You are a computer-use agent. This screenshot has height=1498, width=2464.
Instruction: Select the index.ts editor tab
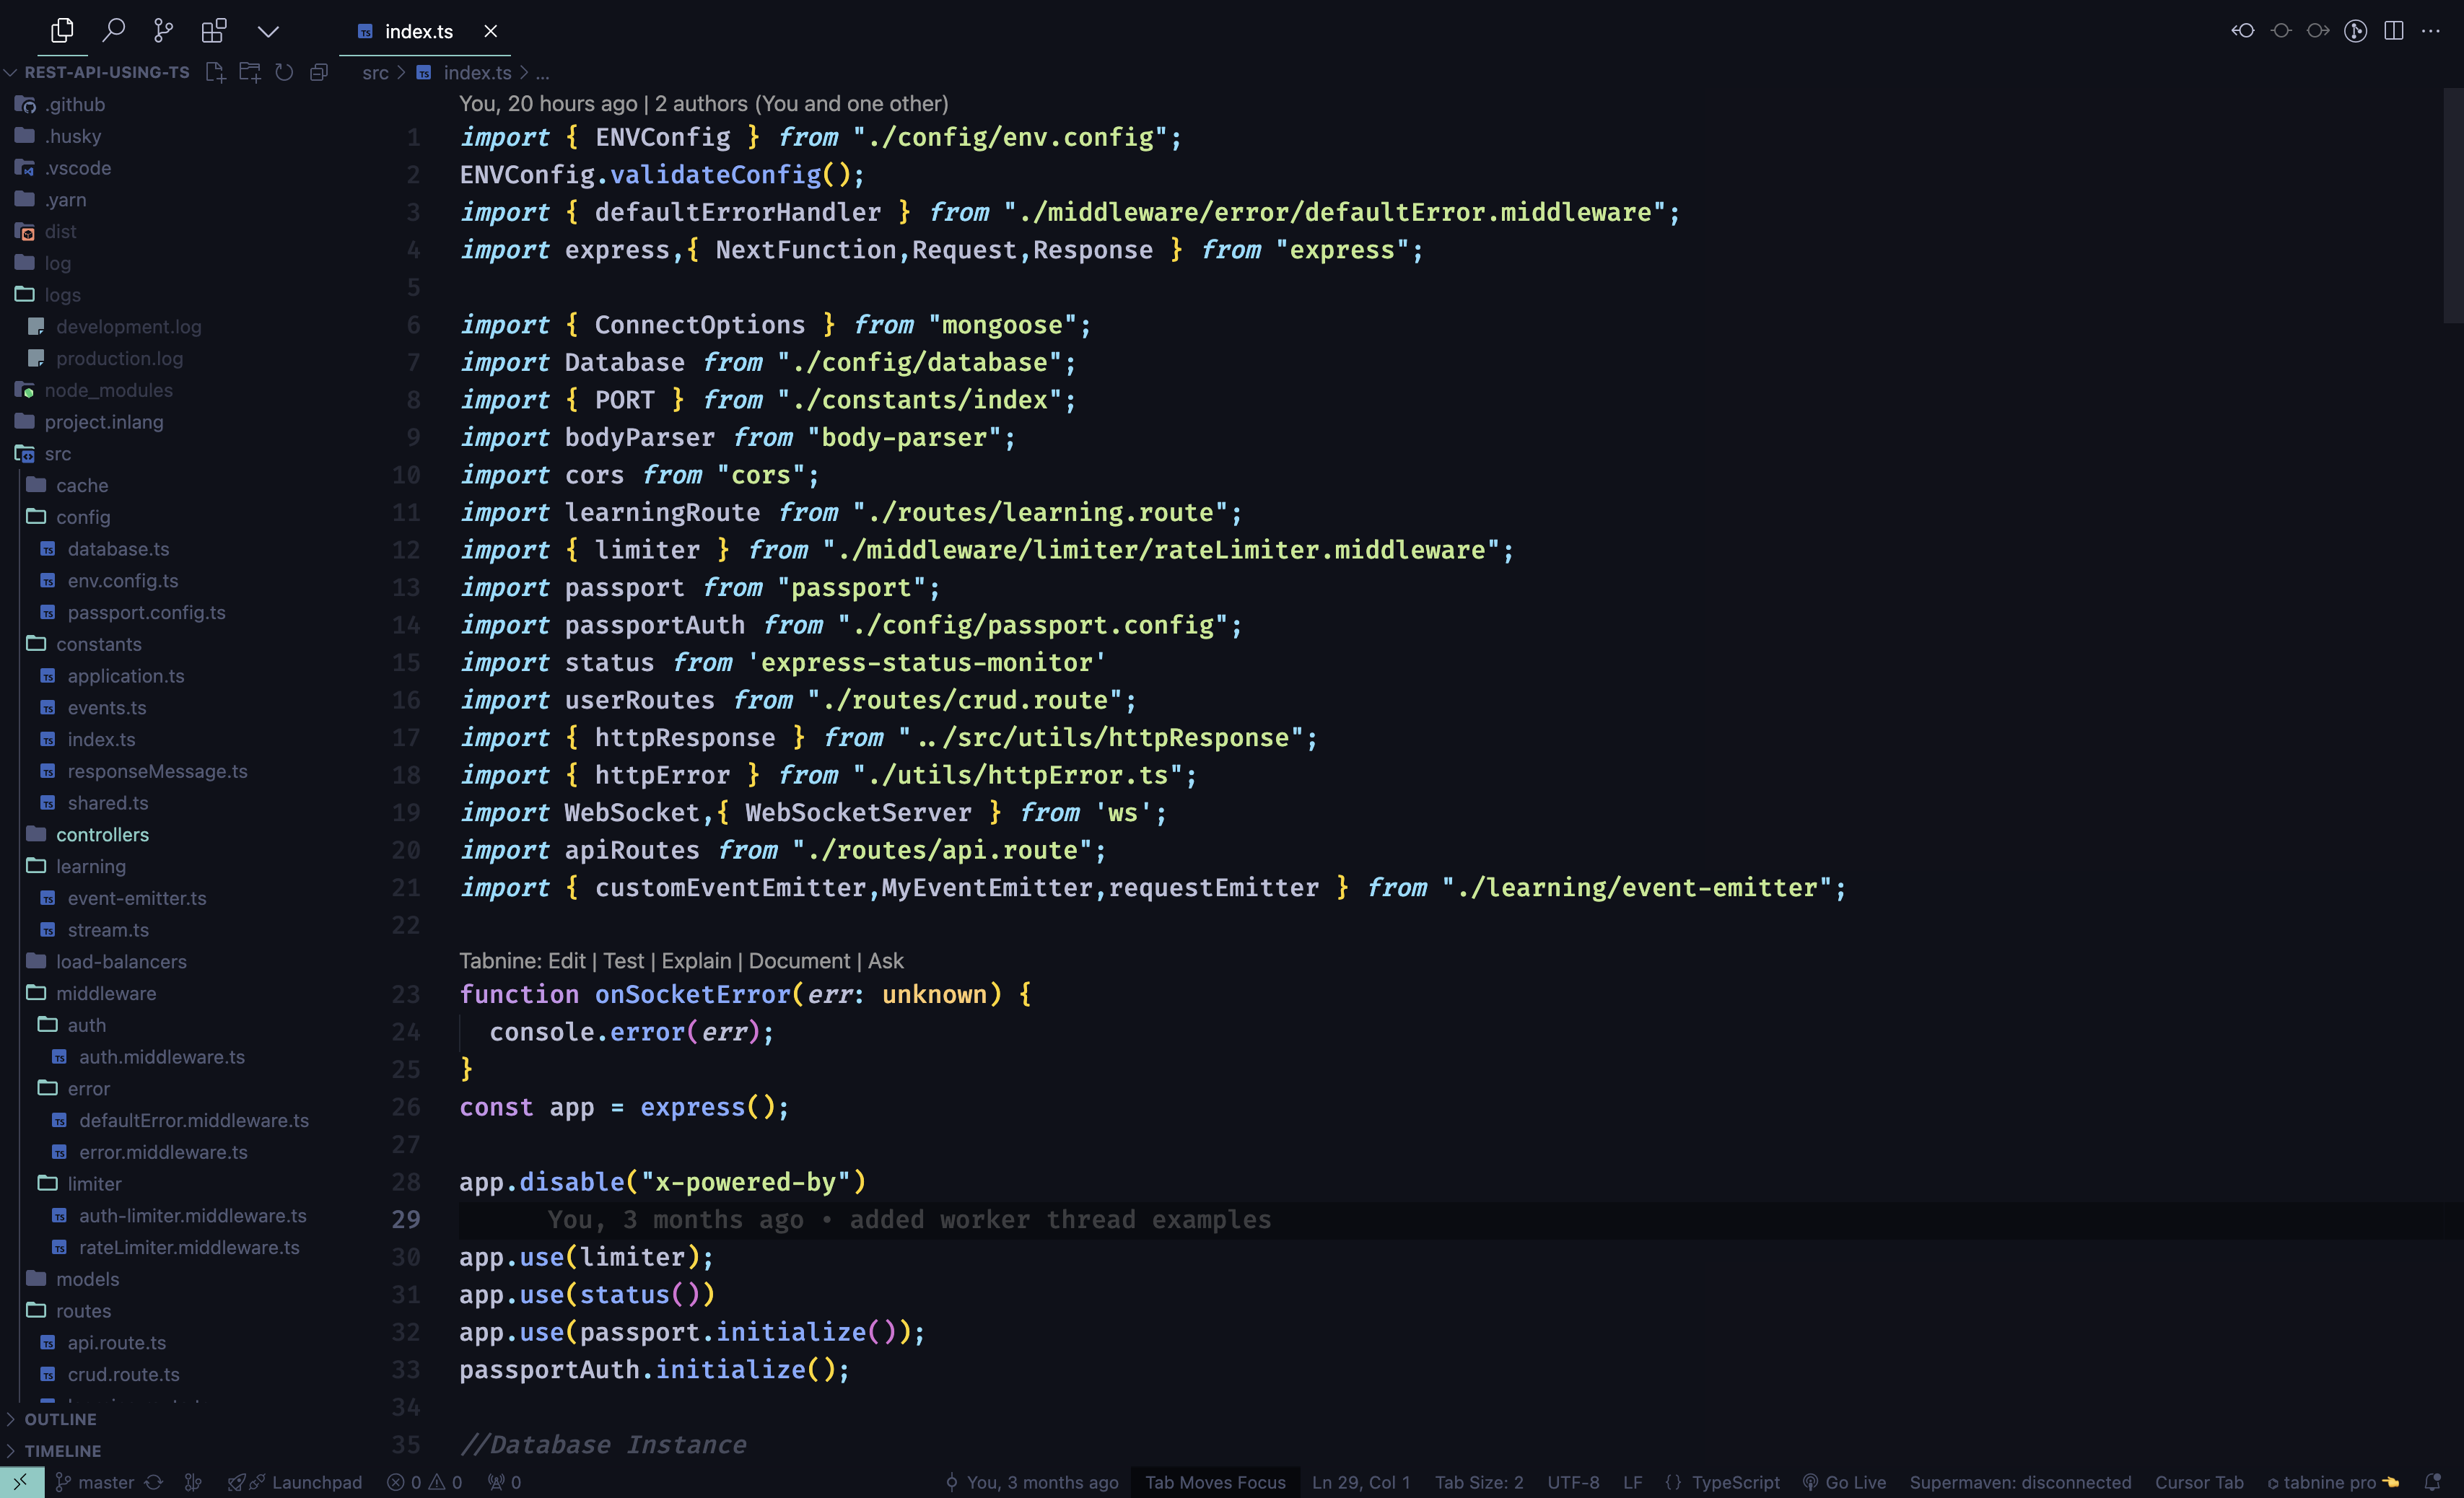[418, 32]
